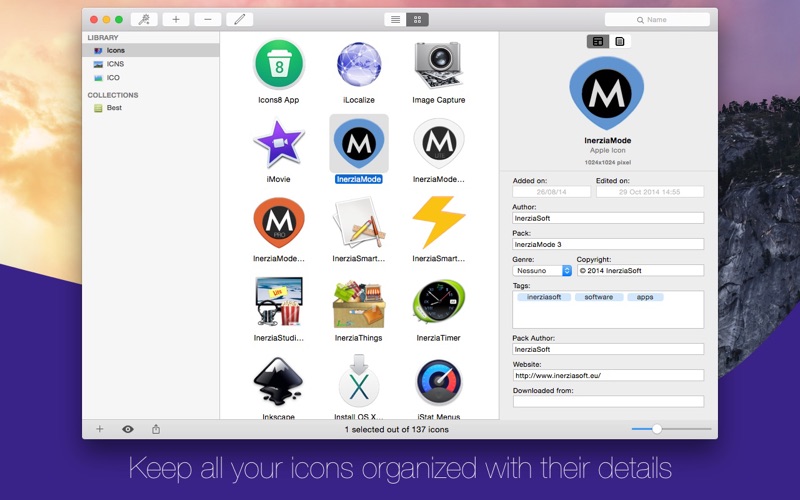Select the InerziaSmart pencil and paper icon
The width and height of the screenshot is (800, 500).
pos(359,223)
